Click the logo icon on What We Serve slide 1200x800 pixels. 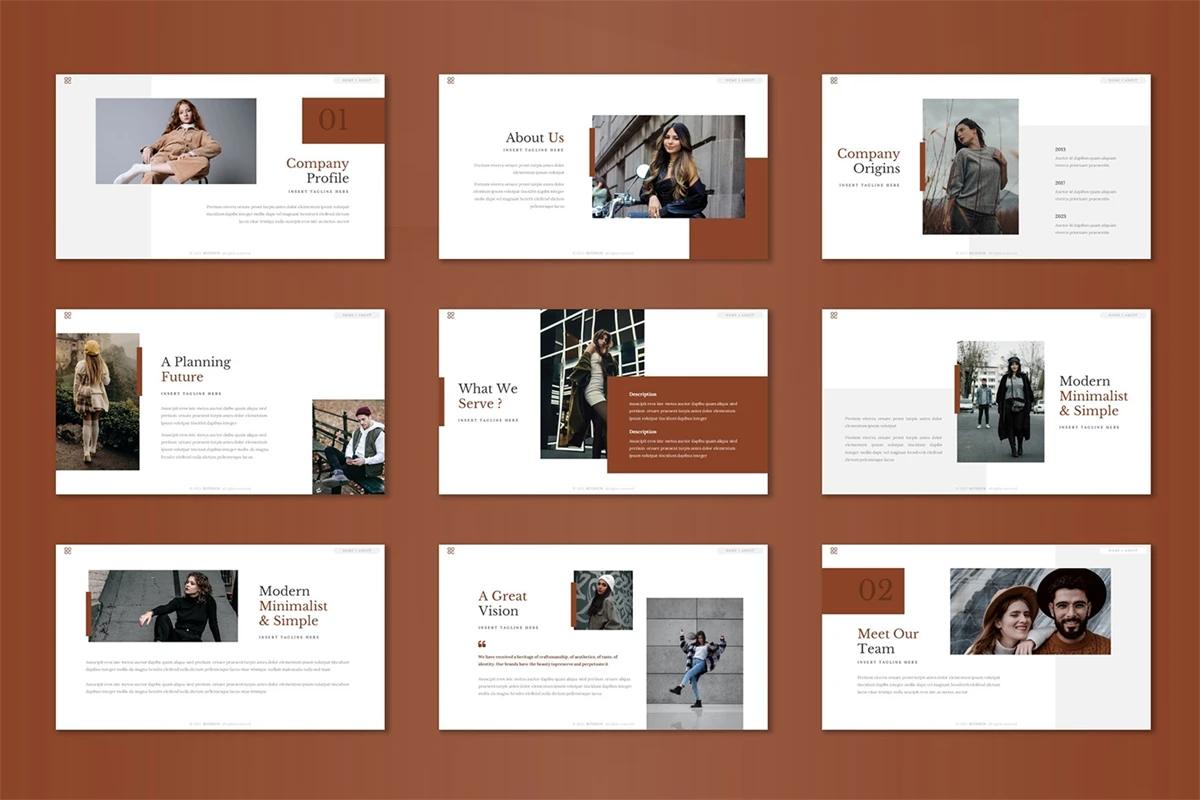click(451, 315)
